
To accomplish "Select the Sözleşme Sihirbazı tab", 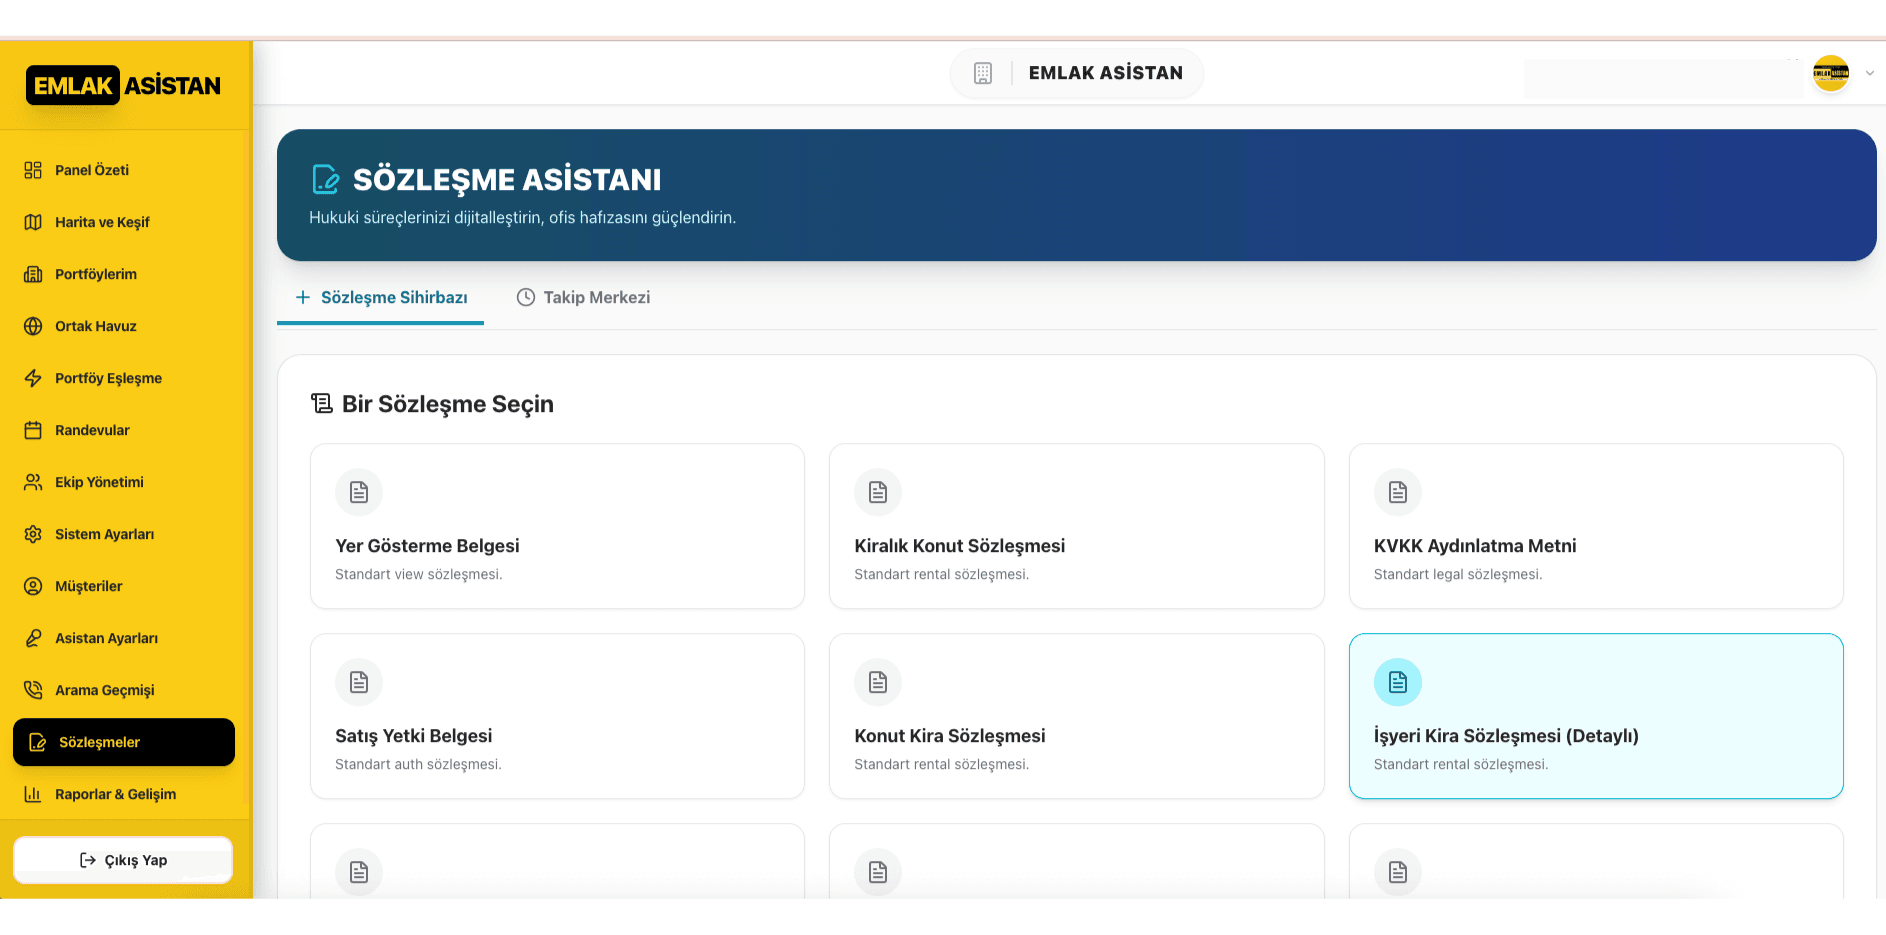I will tap(381, 298).
